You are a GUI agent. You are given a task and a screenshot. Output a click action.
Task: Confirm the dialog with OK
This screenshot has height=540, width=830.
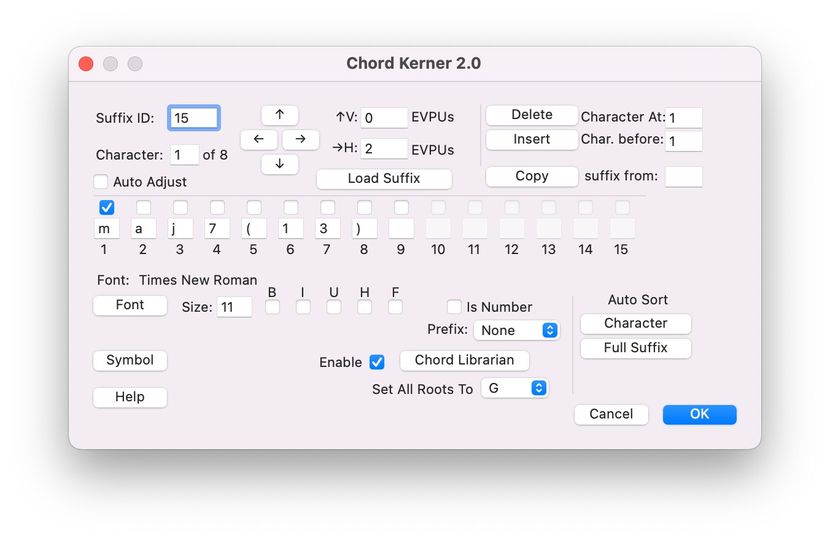pos(699,414)
